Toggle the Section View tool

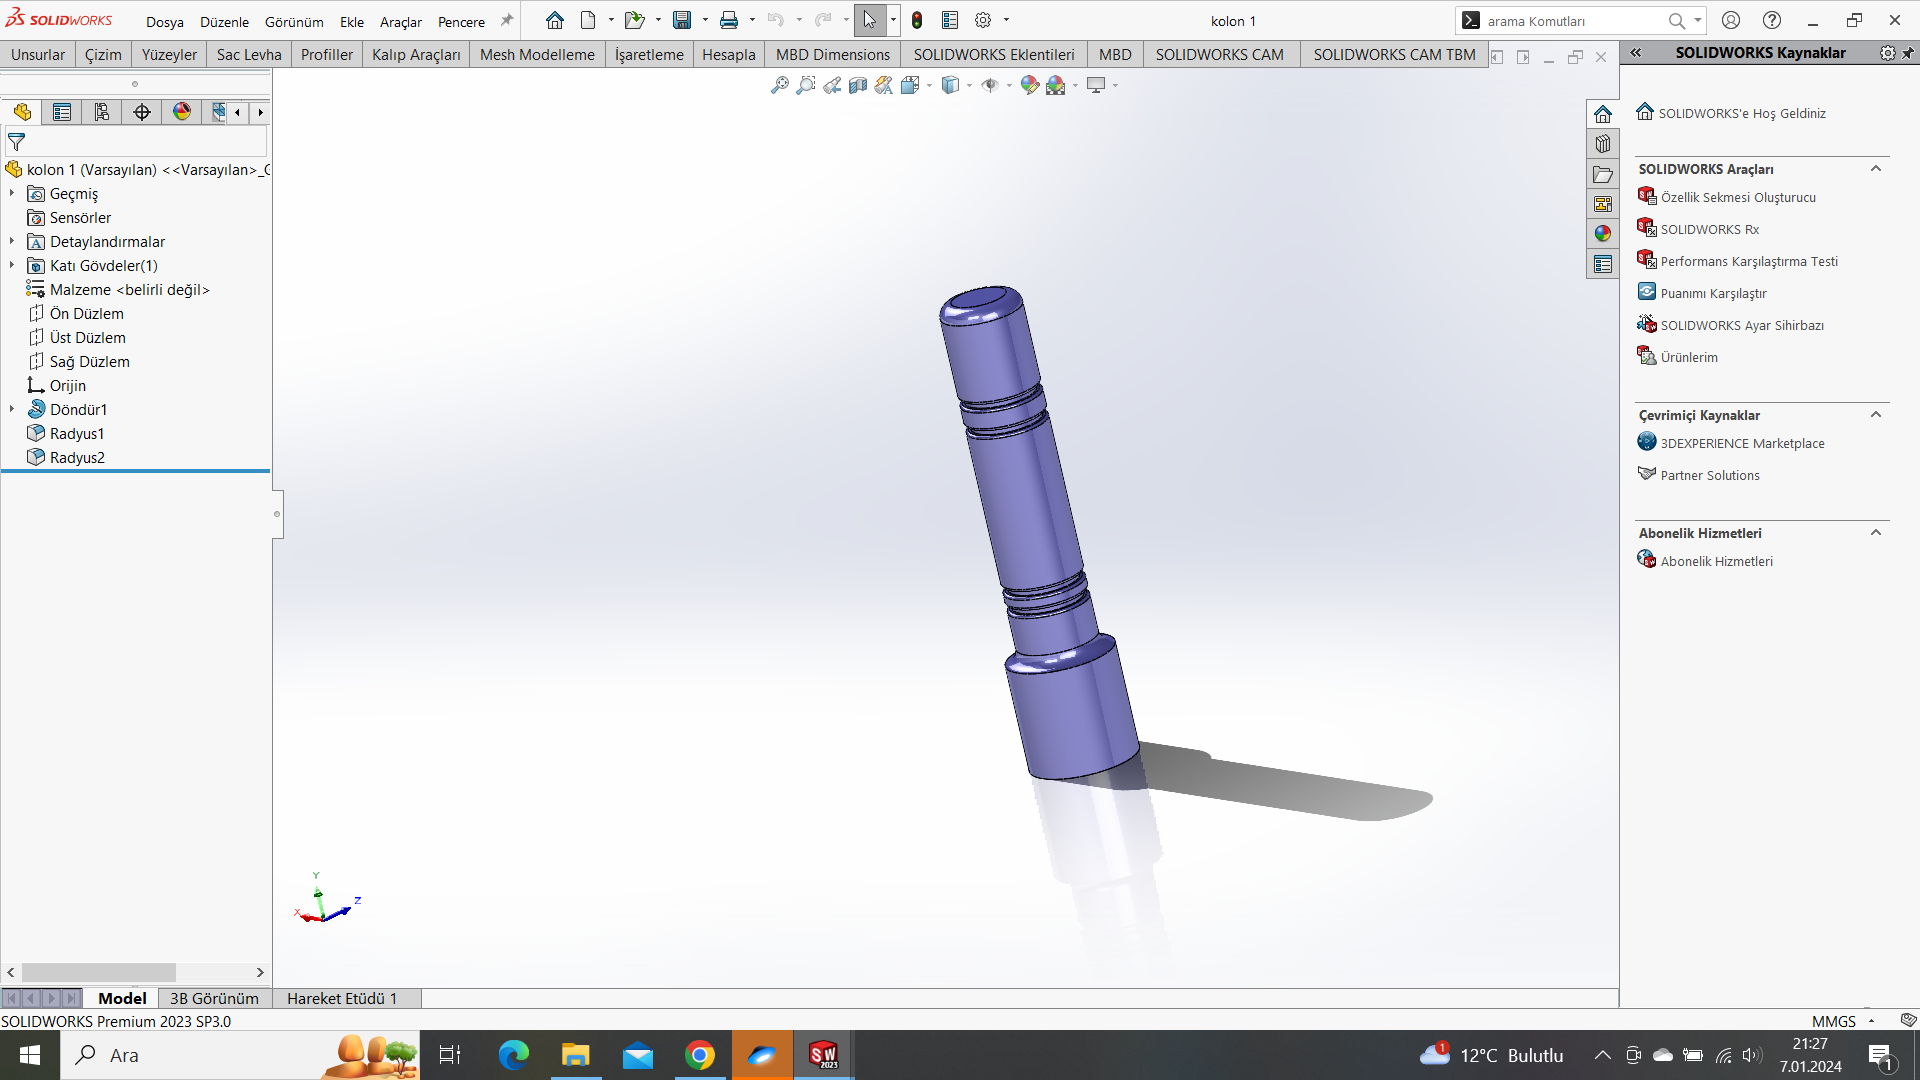tap(858, 85)
